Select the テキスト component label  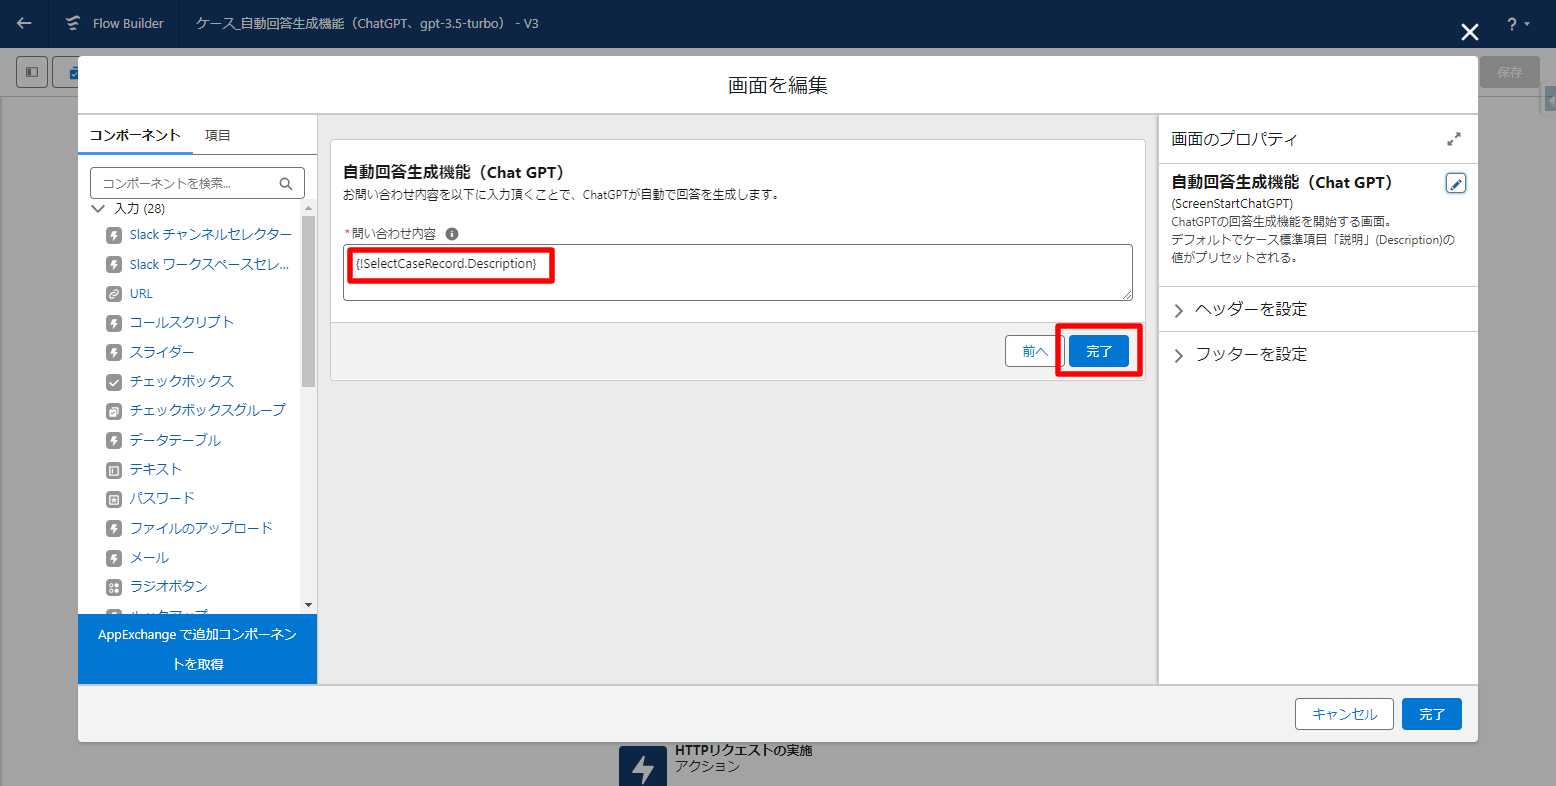[155, 469]
